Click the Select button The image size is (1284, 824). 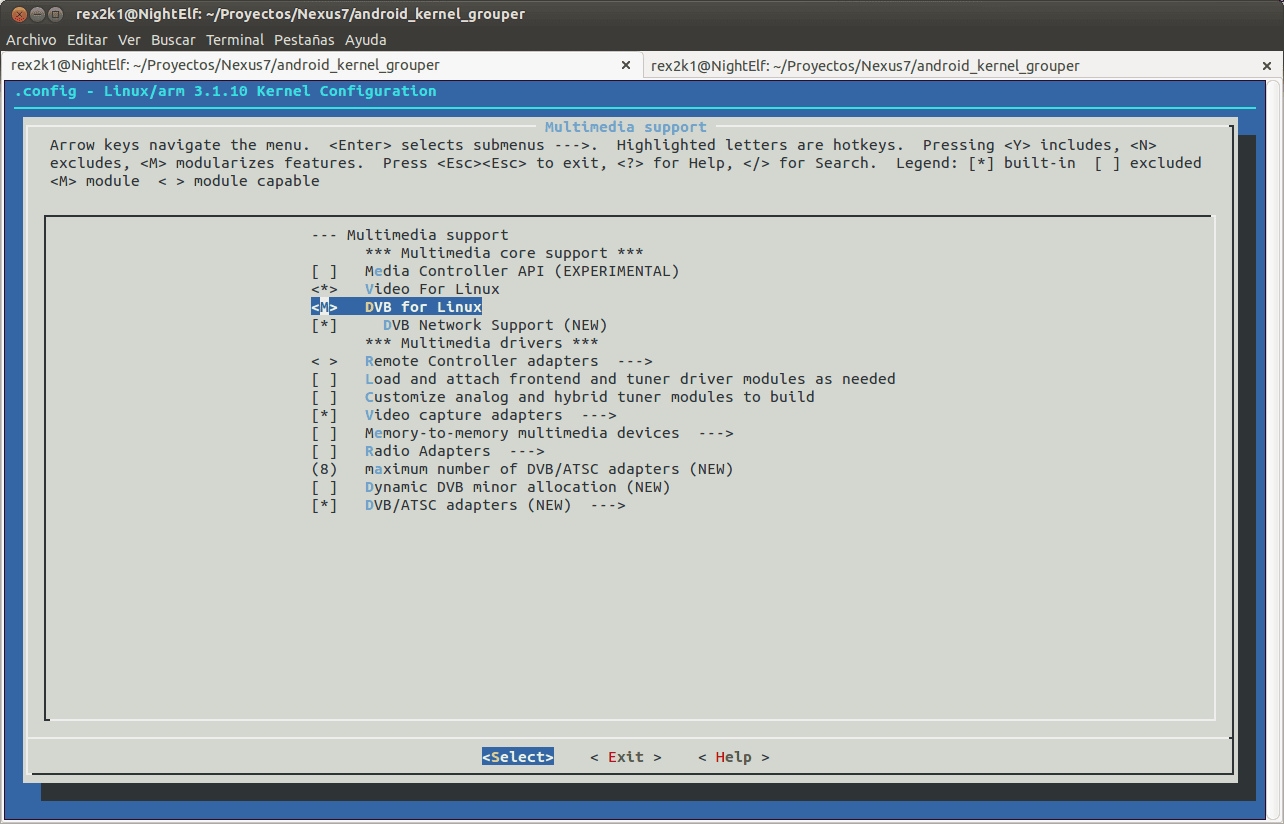tap(518, 757)
